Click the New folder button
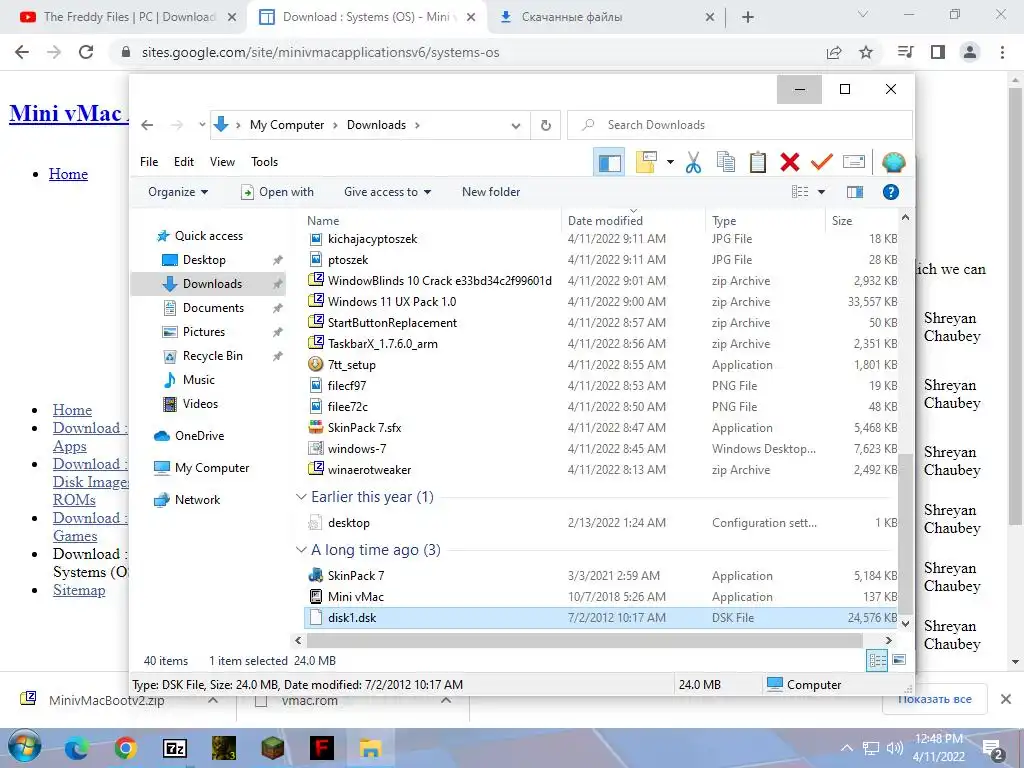Image resolution: width=1024 pixels, height=768 pixels. tap(491, 192)
